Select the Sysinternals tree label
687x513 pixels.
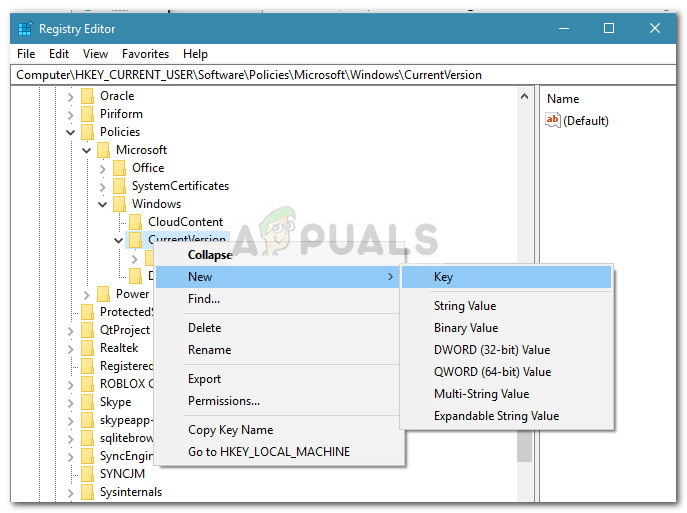click(131, 492)
